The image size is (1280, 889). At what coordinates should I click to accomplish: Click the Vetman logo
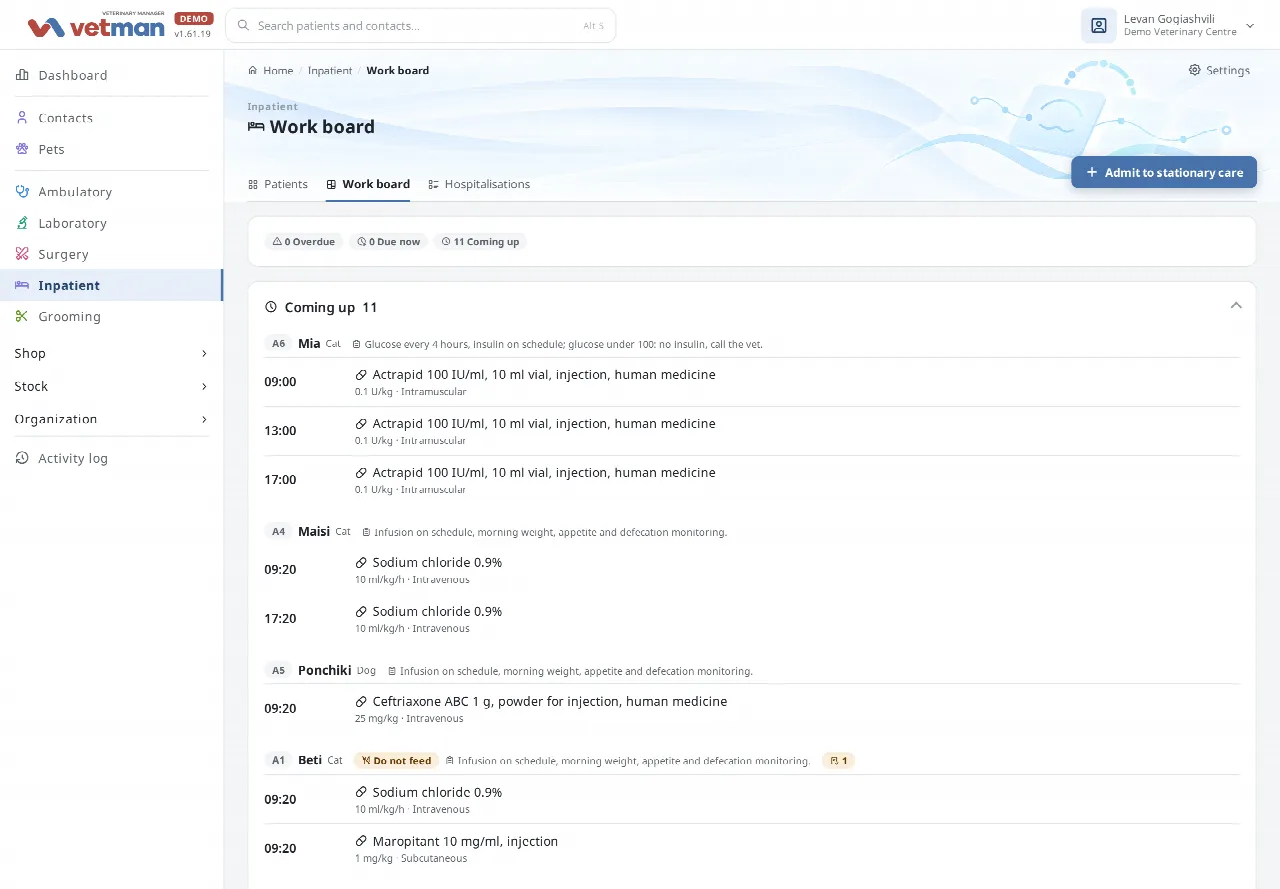point(96,26)
